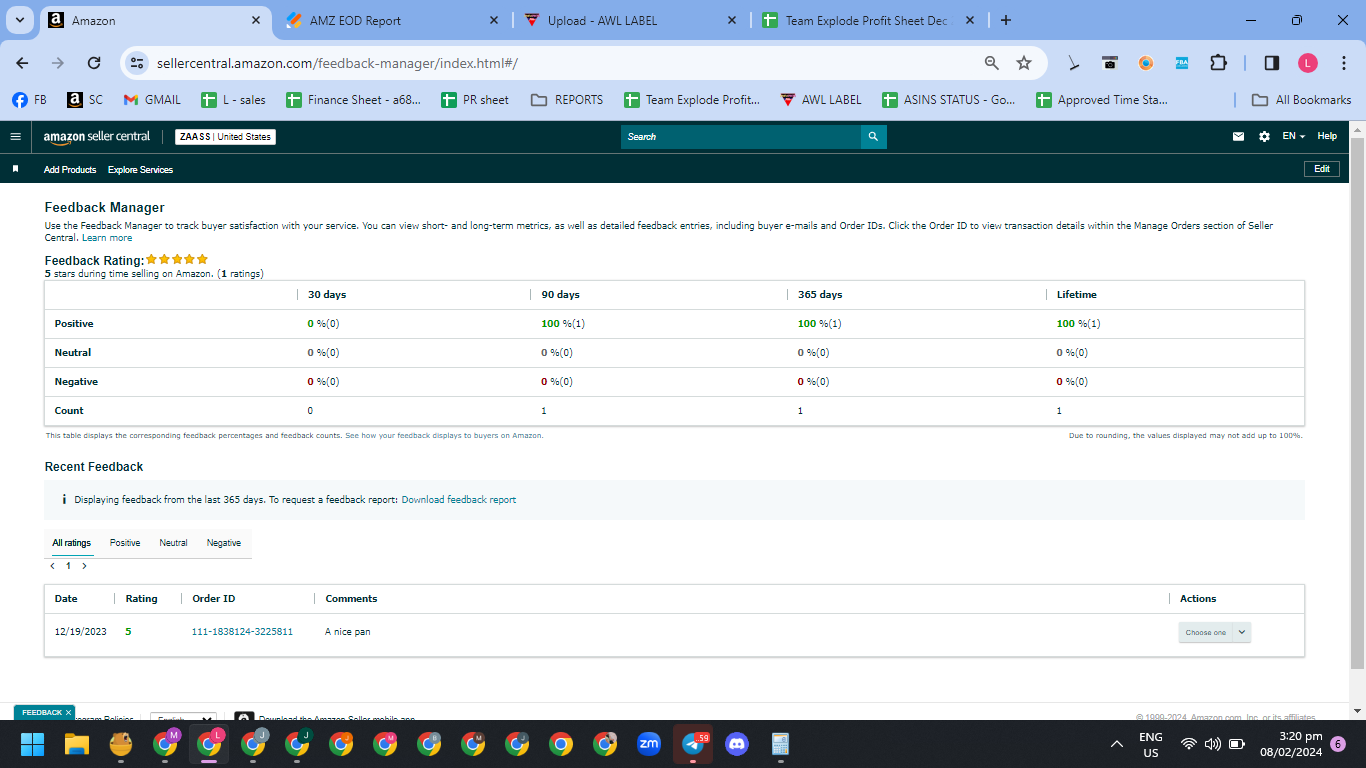Open the GMAIL bookmark
The width and height of the screenshot is (1366, 768).
click(x=152, y=100)
